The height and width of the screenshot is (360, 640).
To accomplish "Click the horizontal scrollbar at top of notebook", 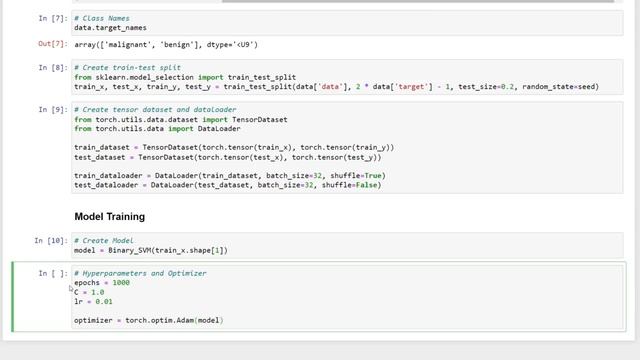I will click(x=418, y=1).
